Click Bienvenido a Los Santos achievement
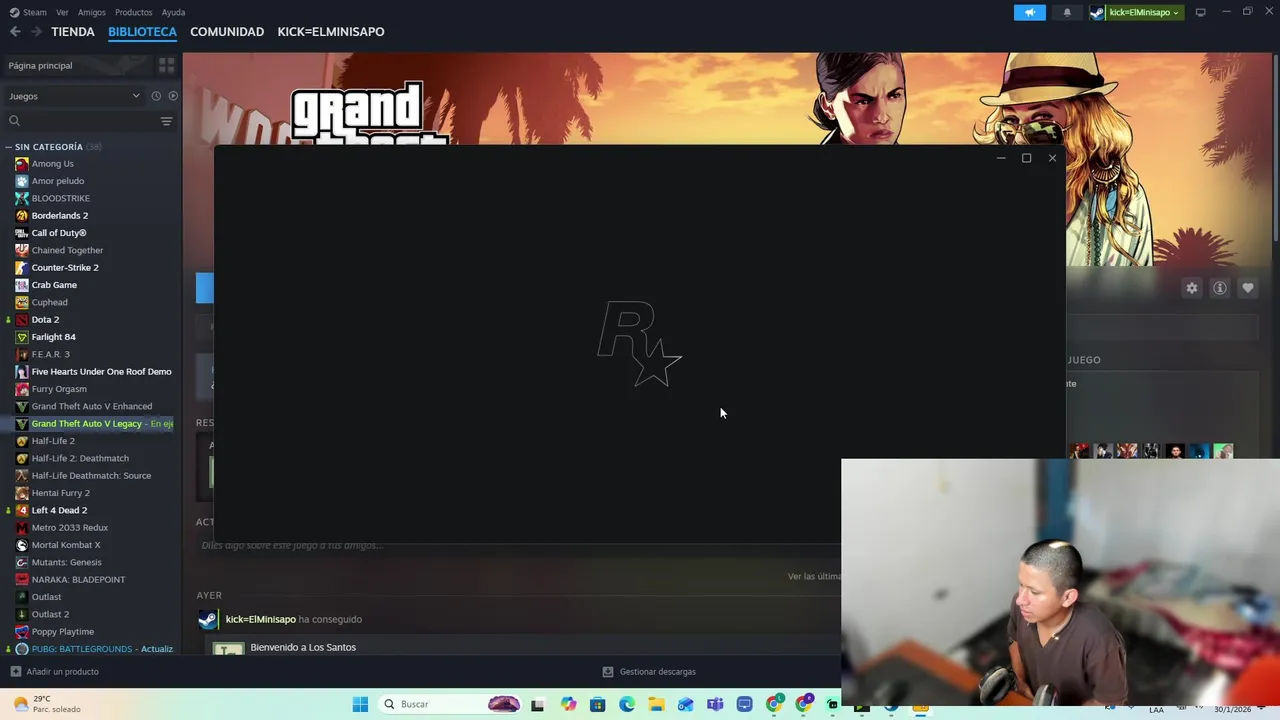Viewport: 1280px width, 720px height. click(x=303, y=648)
